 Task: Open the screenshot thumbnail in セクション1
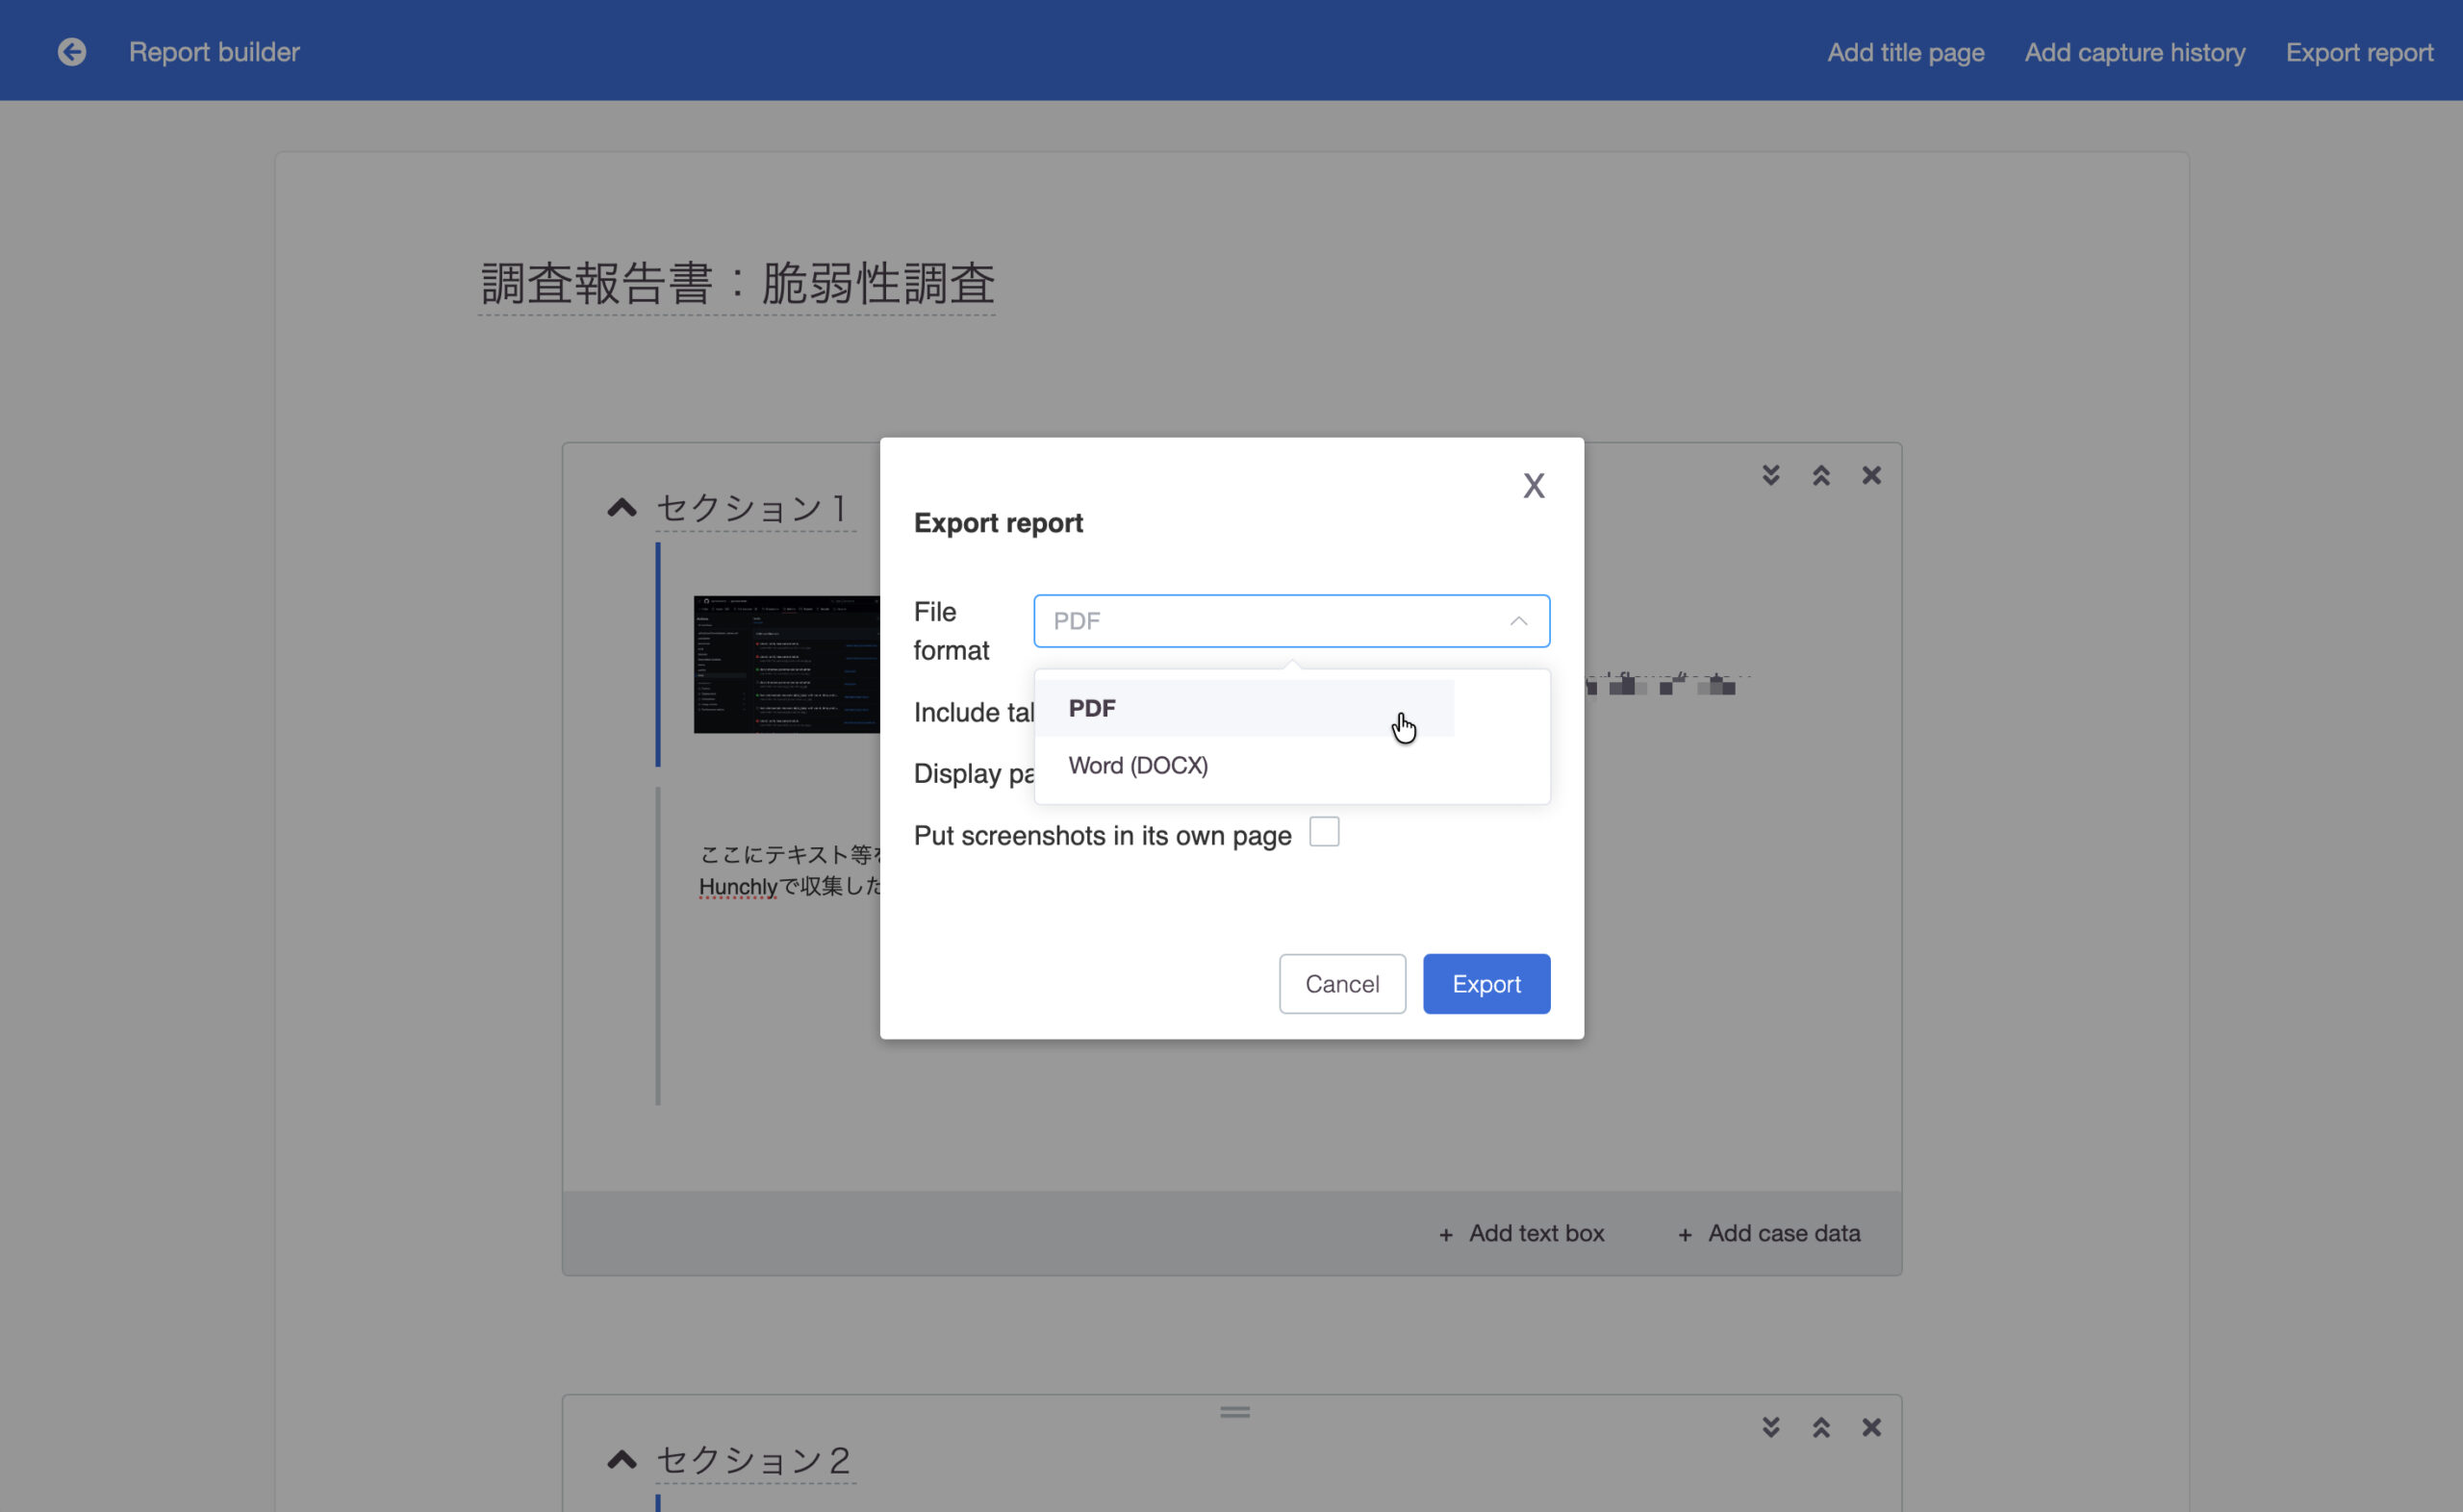(x=786, y=664)
